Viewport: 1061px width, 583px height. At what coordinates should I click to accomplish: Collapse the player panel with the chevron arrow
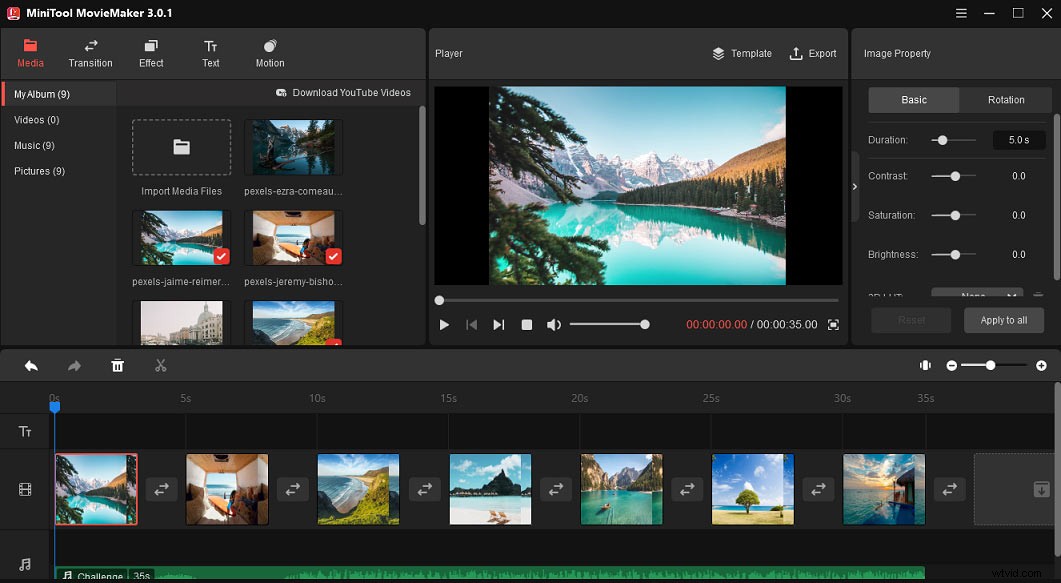(854, 186)
